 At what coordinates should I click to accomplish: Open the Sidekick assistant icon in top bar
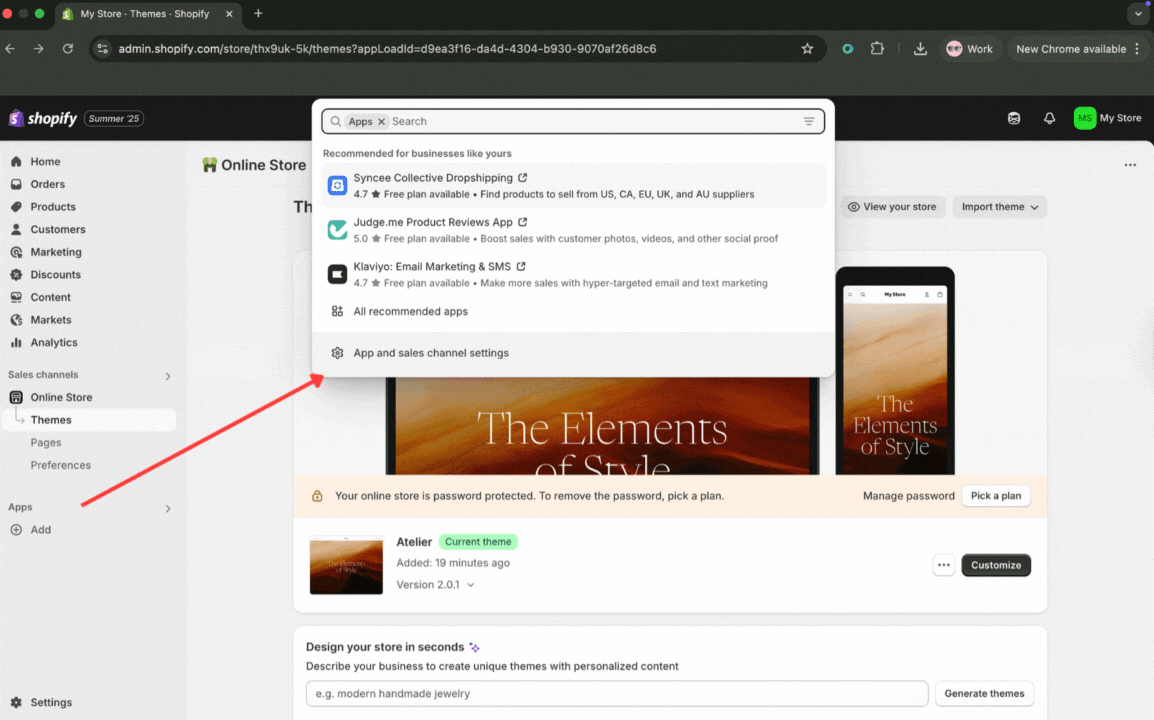pos(1014,119)
